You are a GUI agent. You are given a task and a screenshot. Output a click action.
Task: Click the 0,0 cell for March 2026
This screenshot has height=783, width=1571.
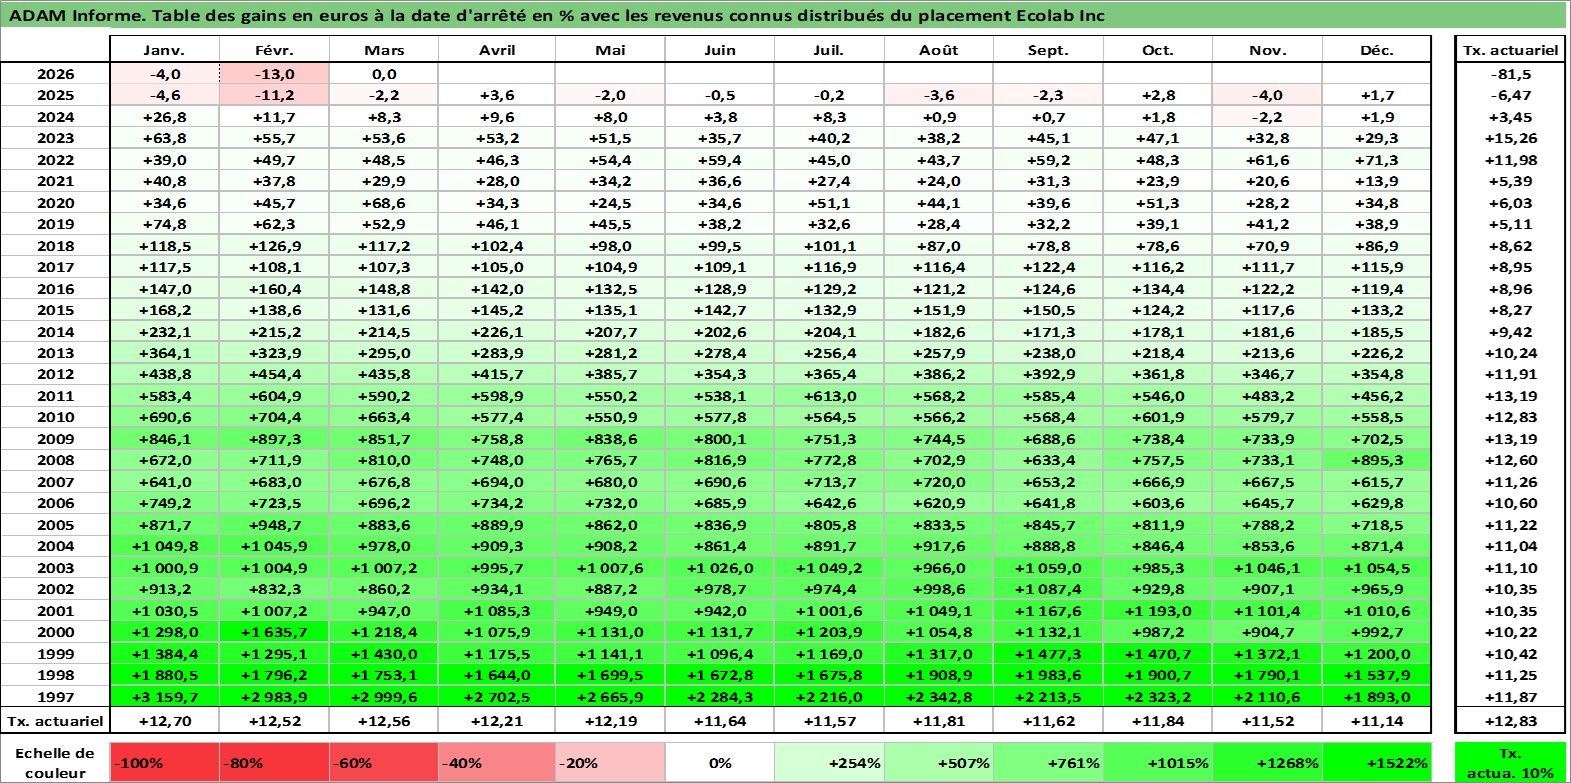click(x=384, y=74)
